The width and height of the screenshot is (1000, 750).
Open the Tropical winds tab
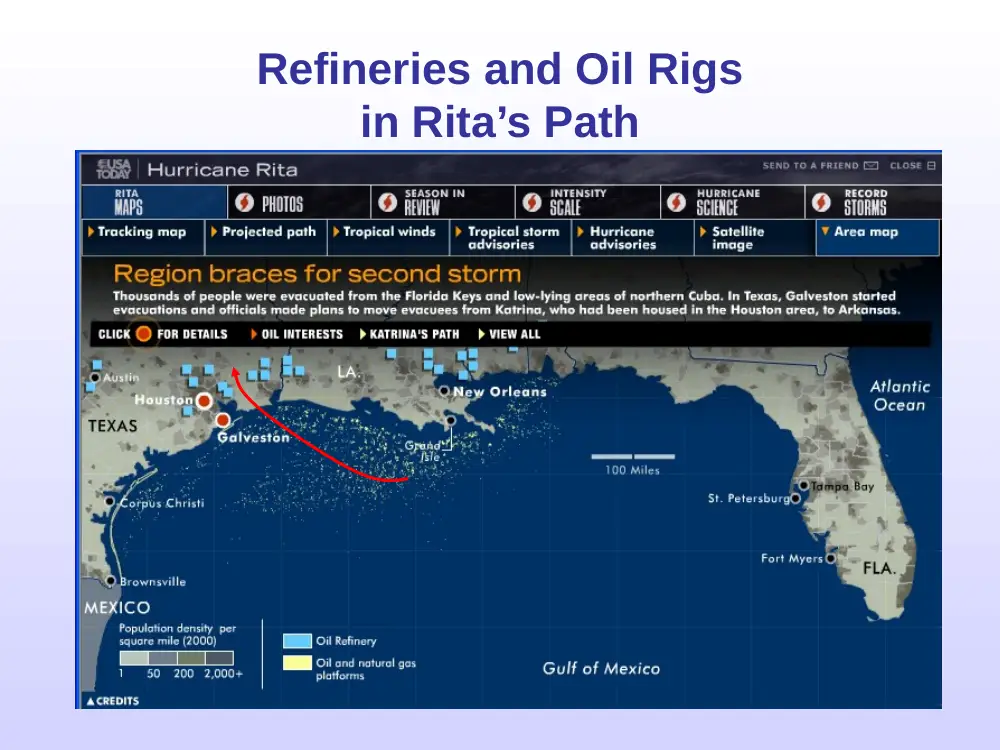388,237
